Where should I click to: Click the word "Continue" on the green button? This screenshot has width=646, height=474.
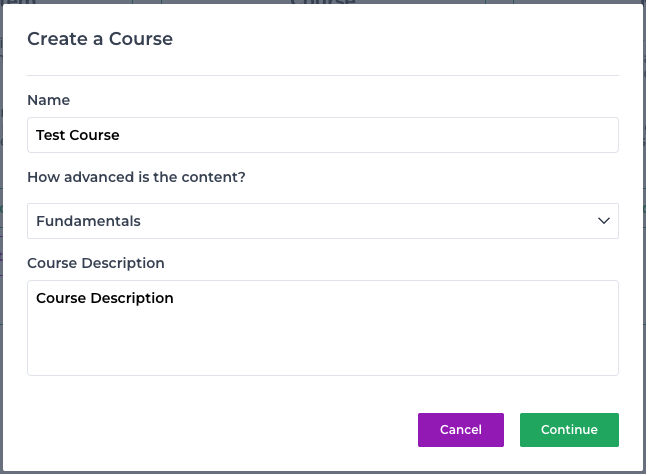pyautogui.click(x=569, y=430)
